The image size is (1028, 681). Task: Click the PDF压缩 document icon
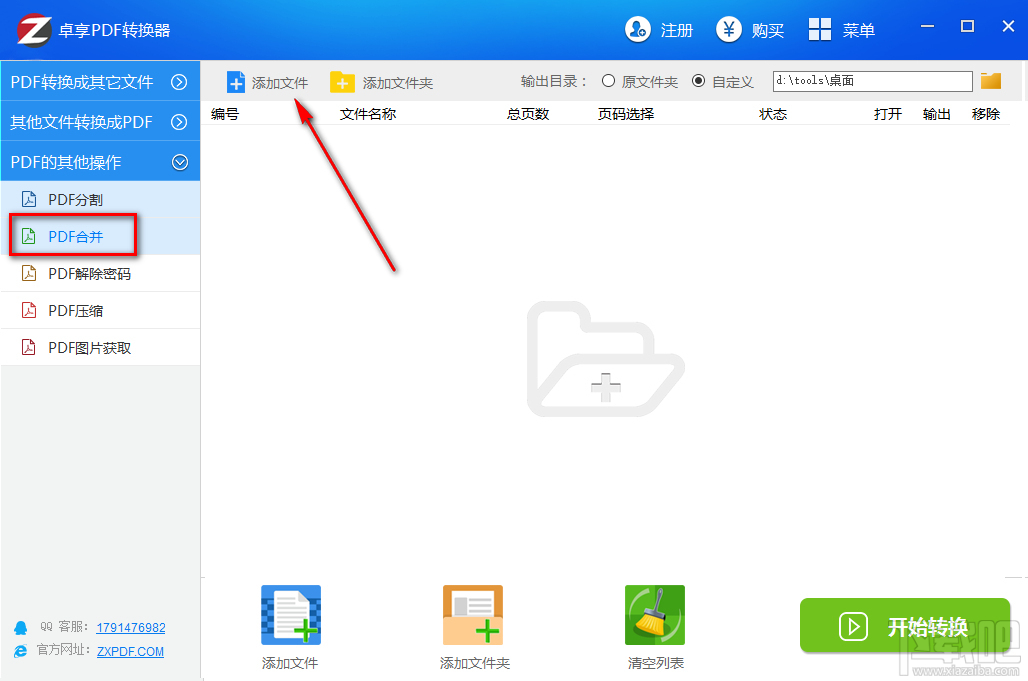click(29, 310)
